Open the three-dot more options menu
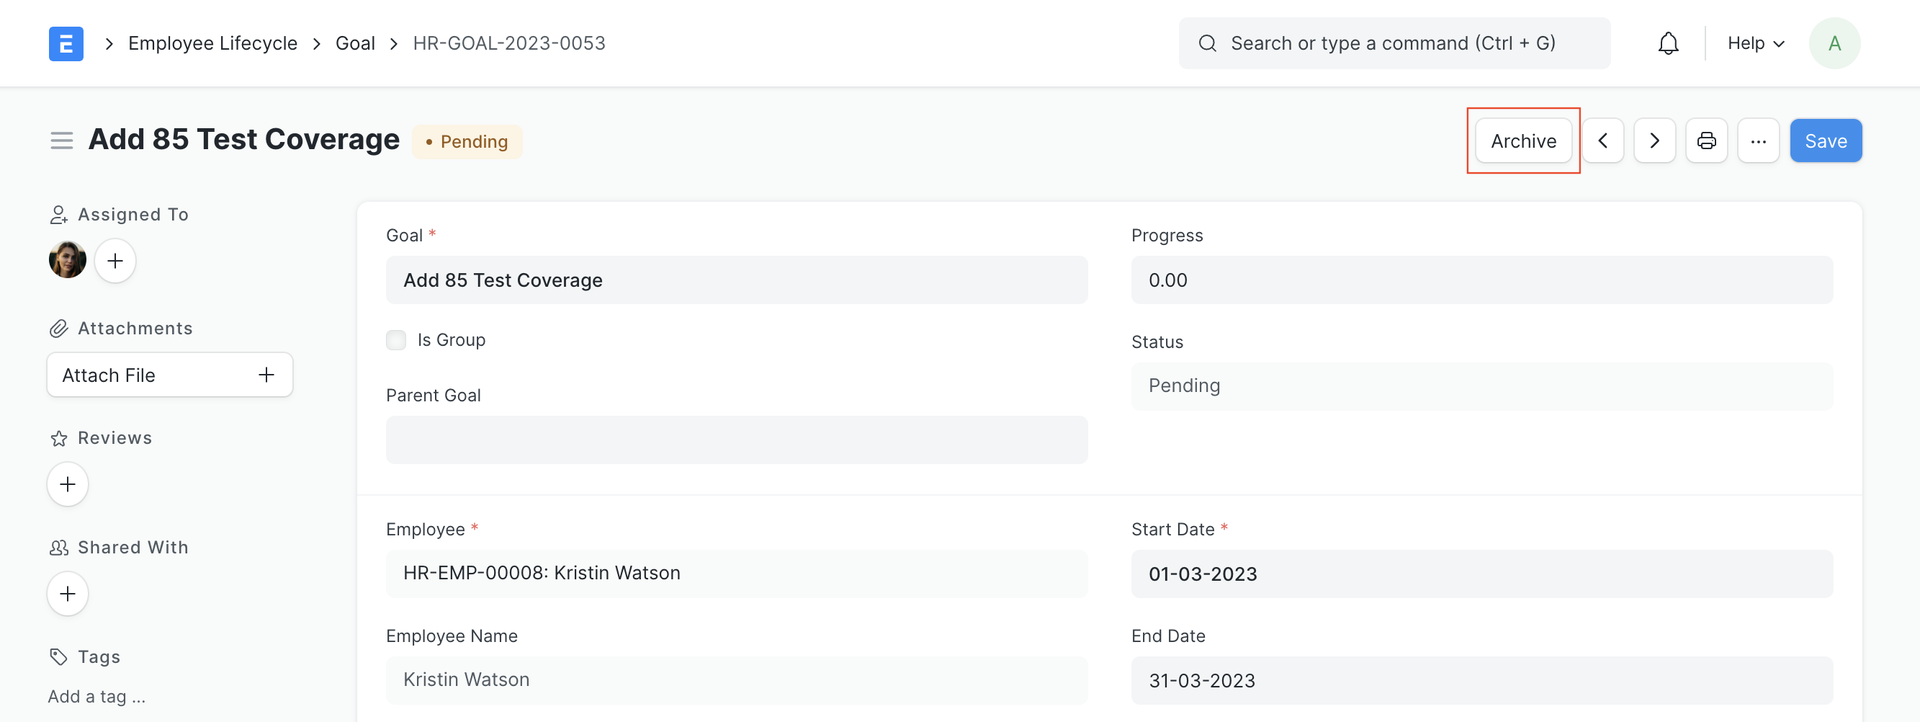 [x=1758, y=141]
